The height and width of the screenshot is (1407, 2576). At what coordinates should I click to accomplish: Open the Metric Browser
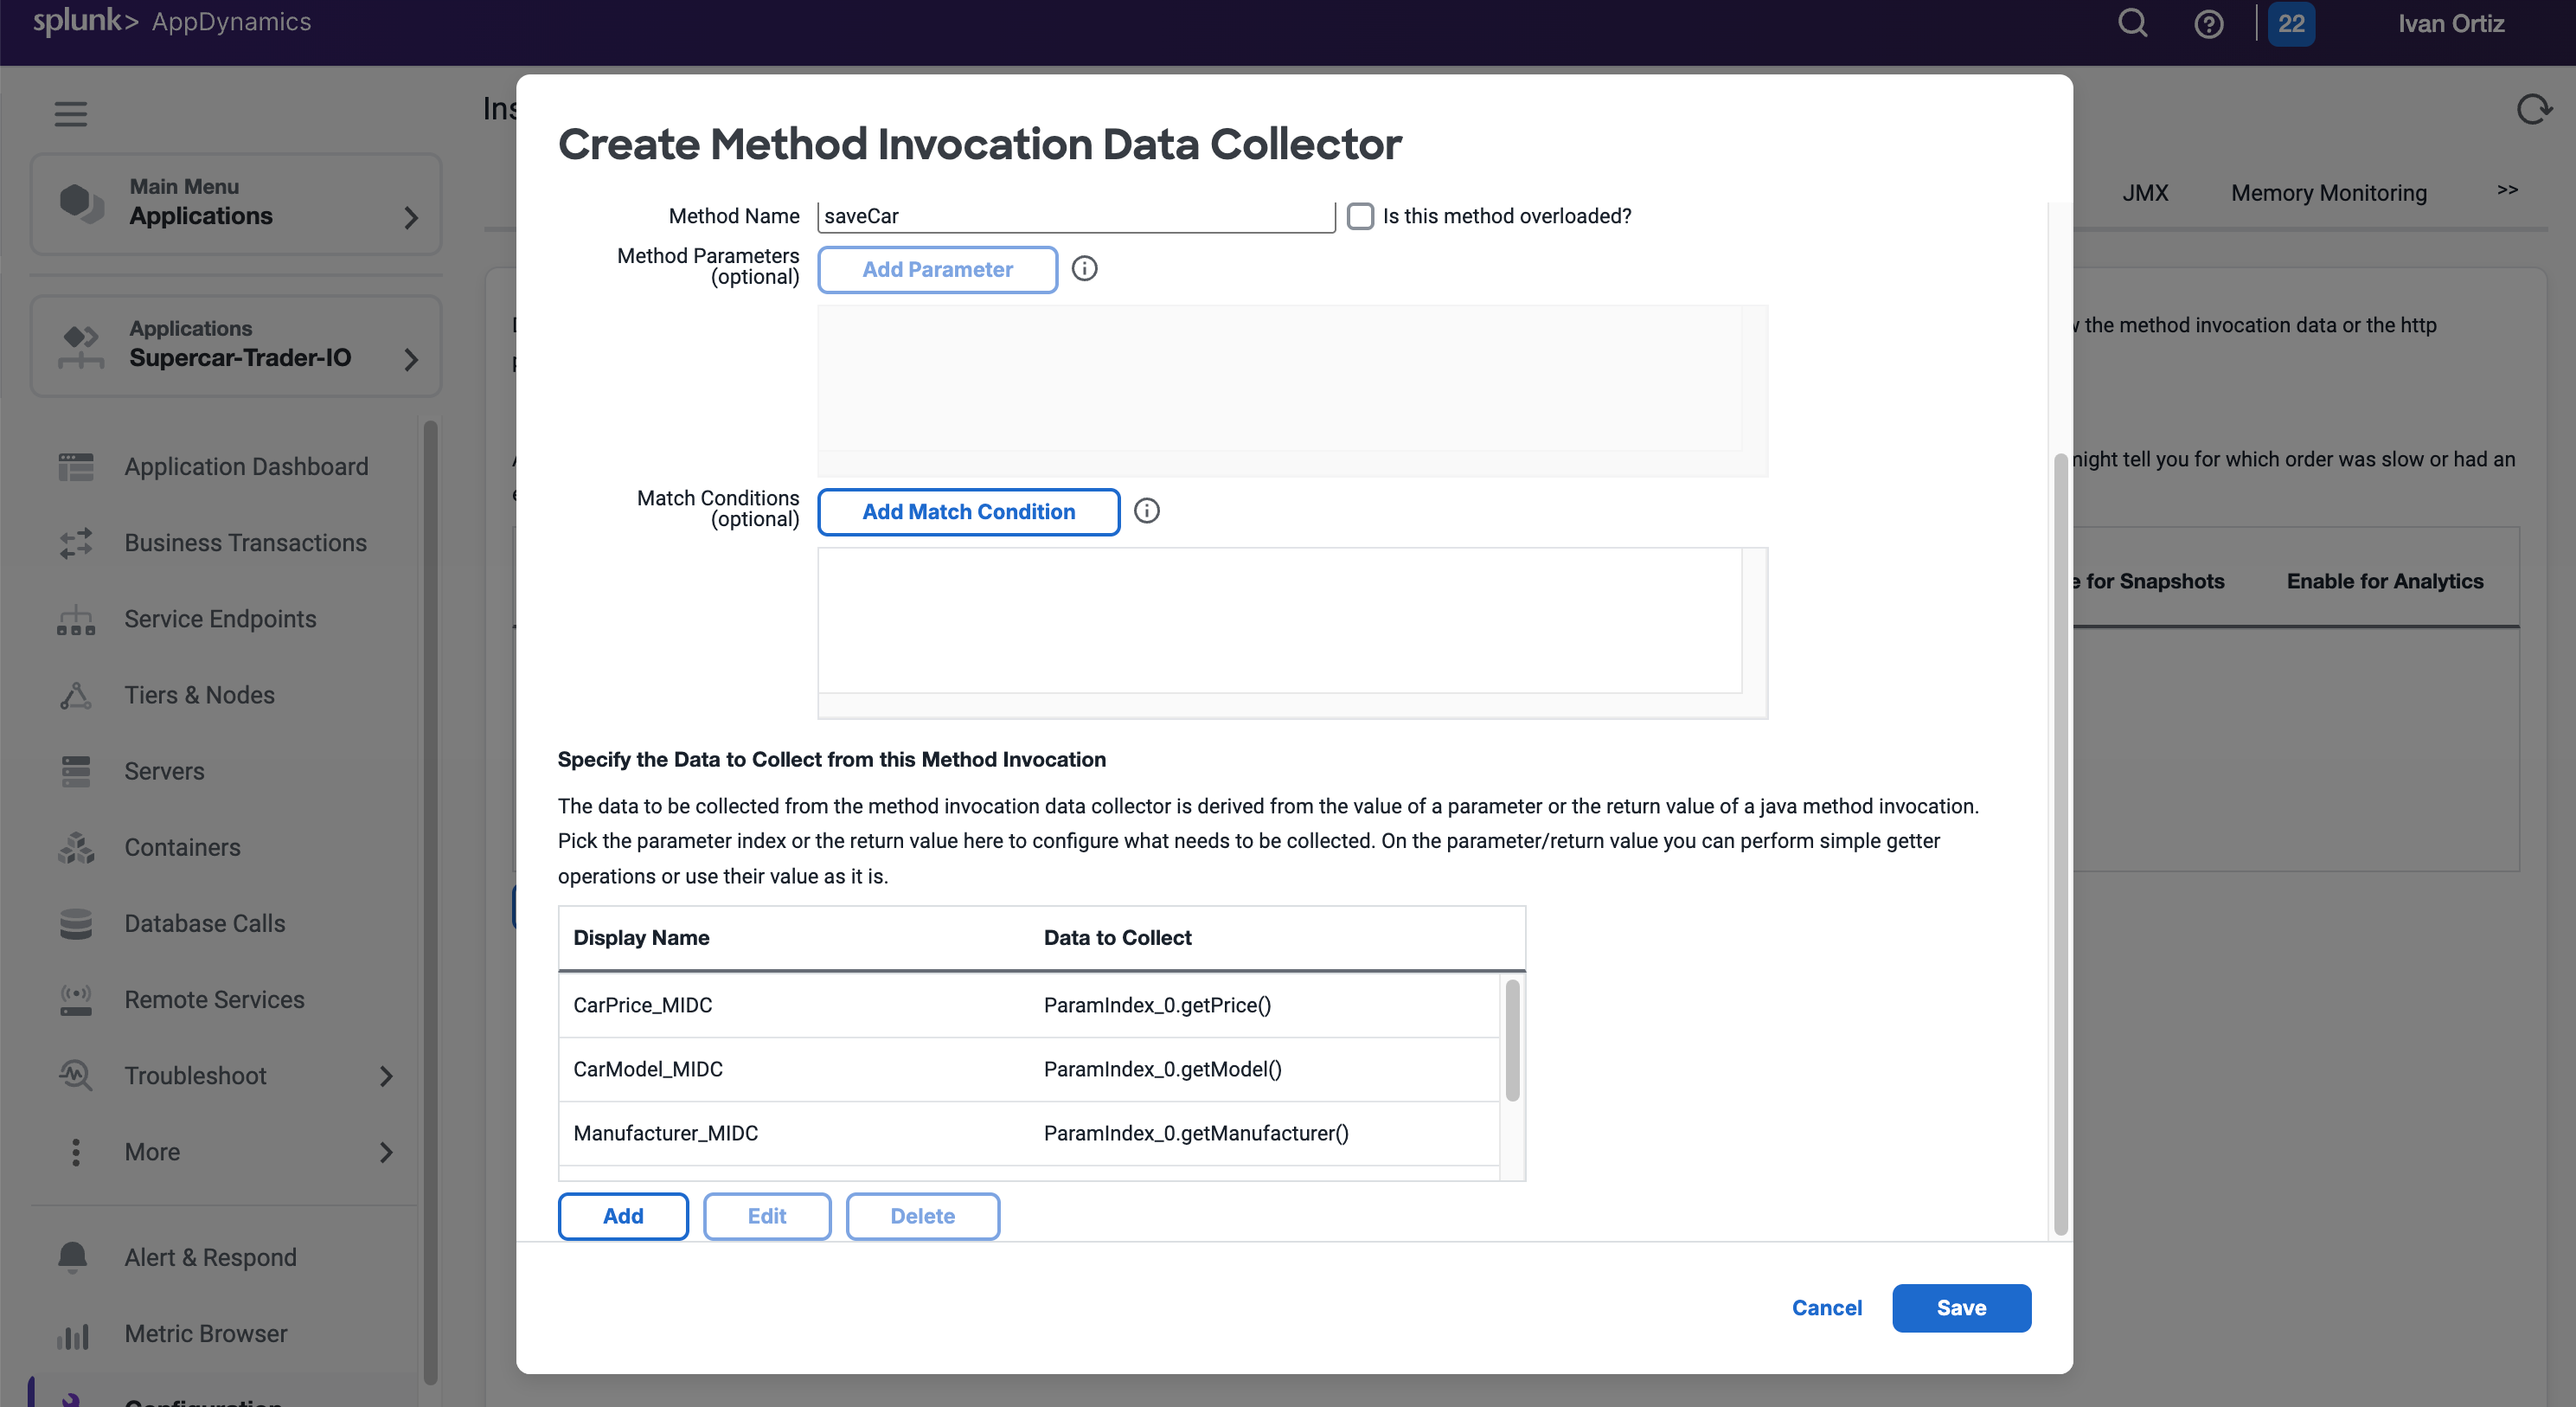click(205, 1333)
